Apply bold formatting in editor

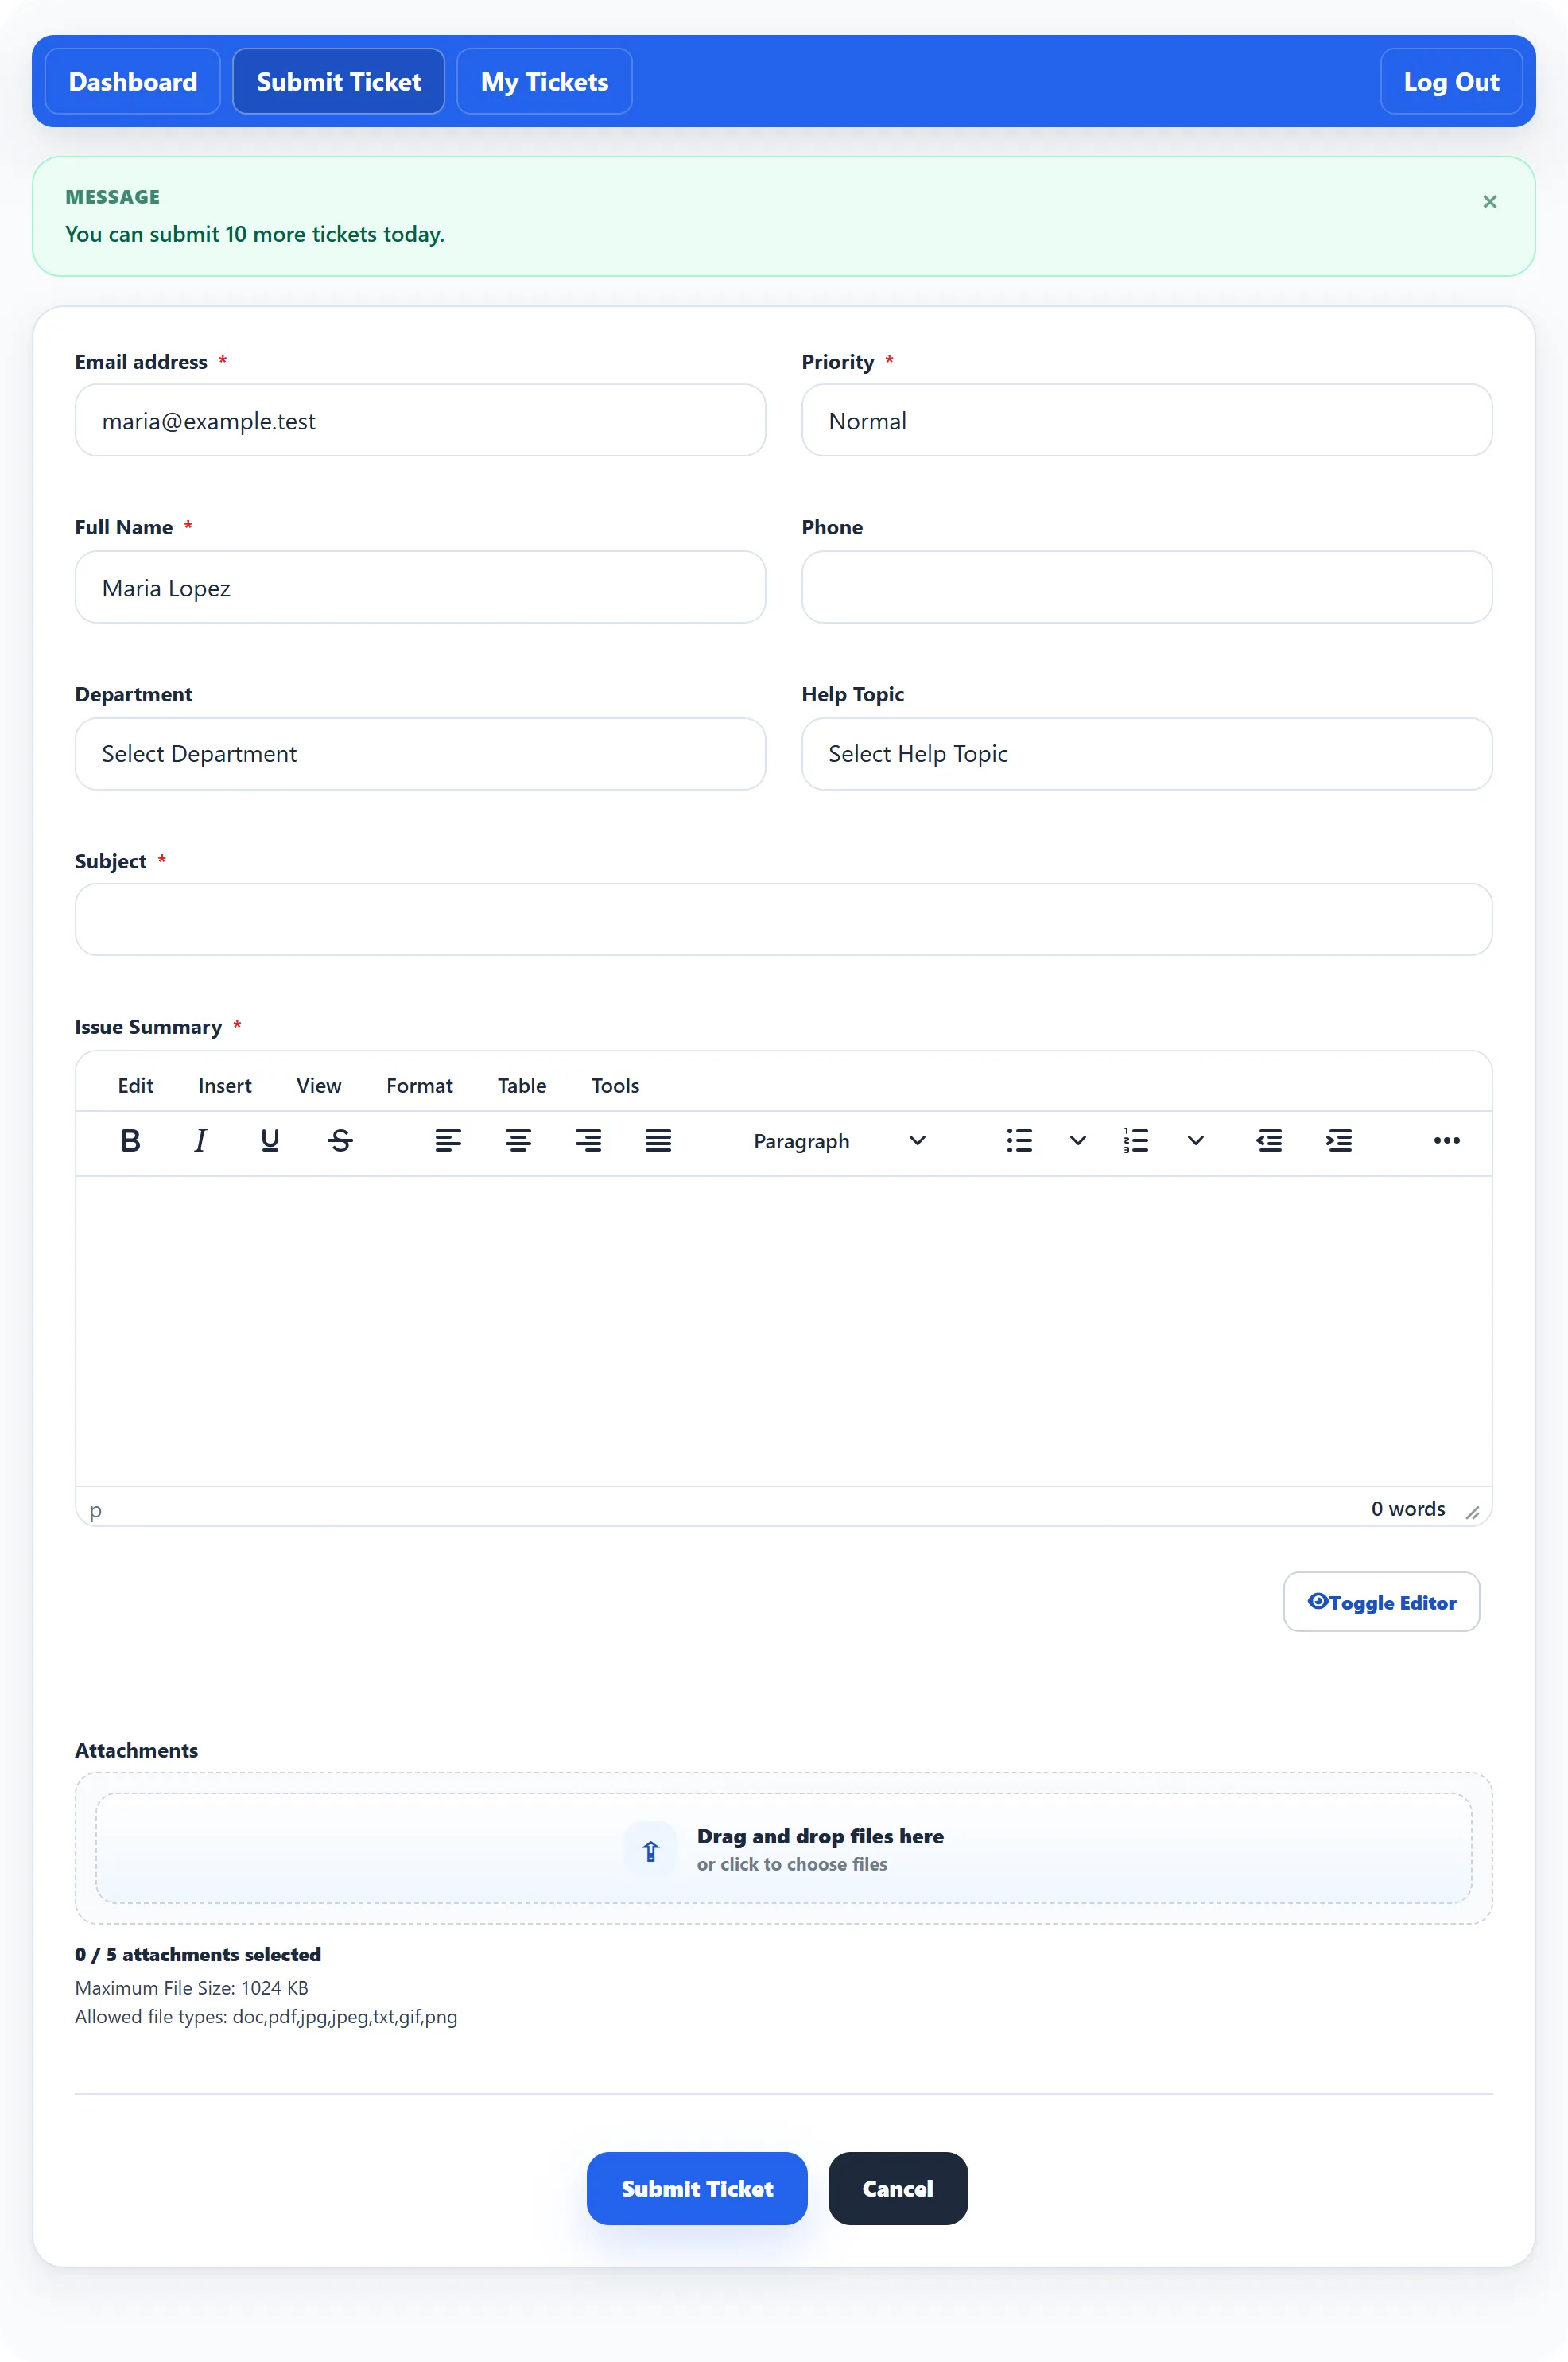click(x=130, y=1140)
